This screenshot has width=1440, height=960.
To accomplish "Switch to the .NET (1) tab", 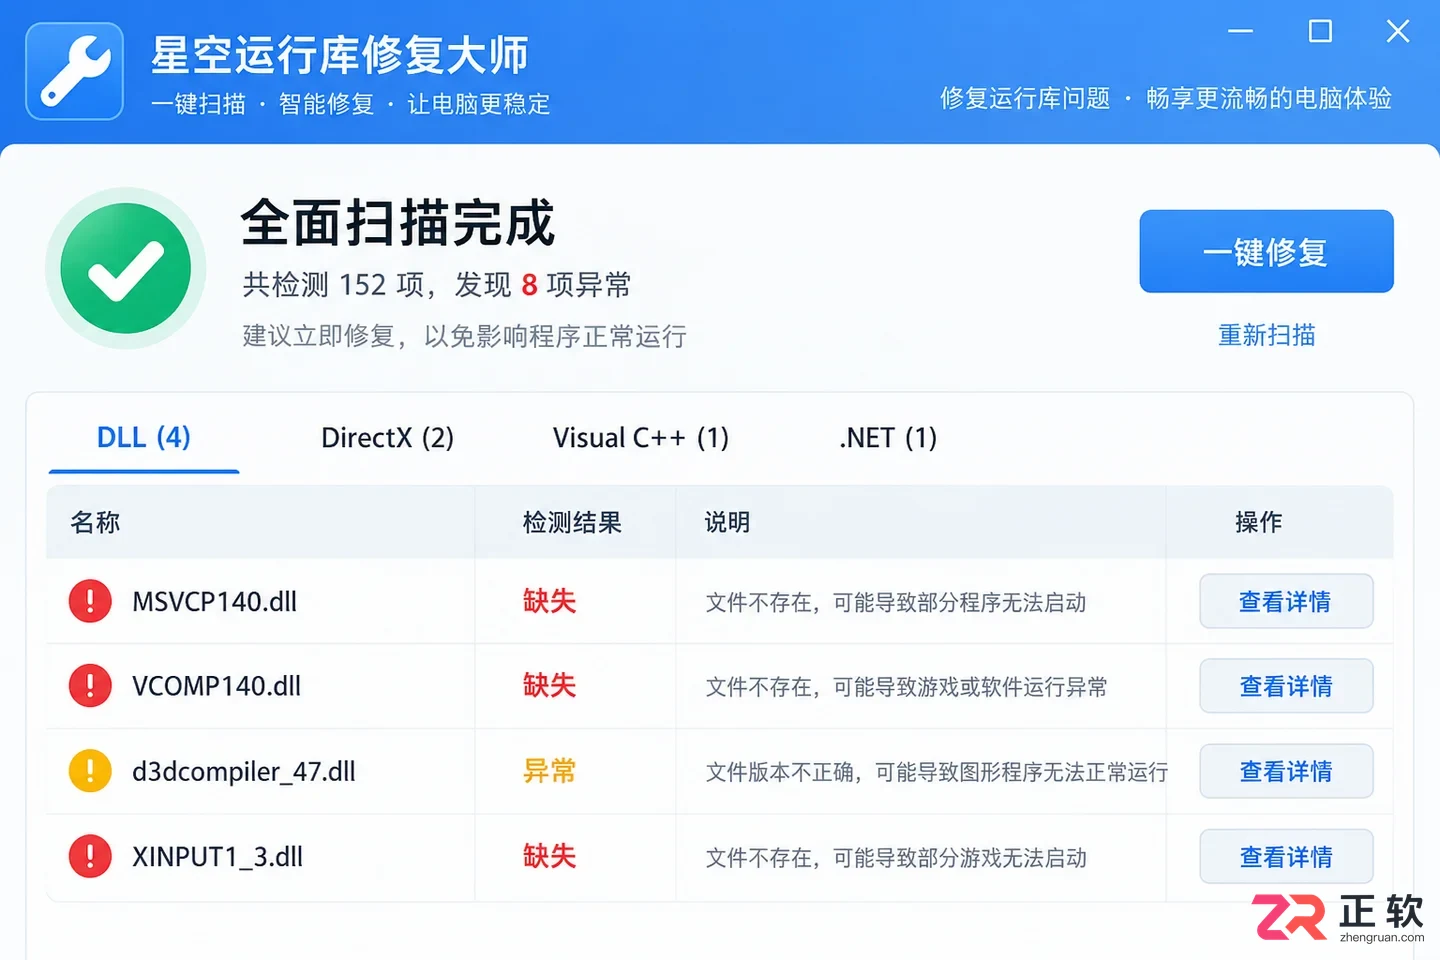I will [888, 438].
